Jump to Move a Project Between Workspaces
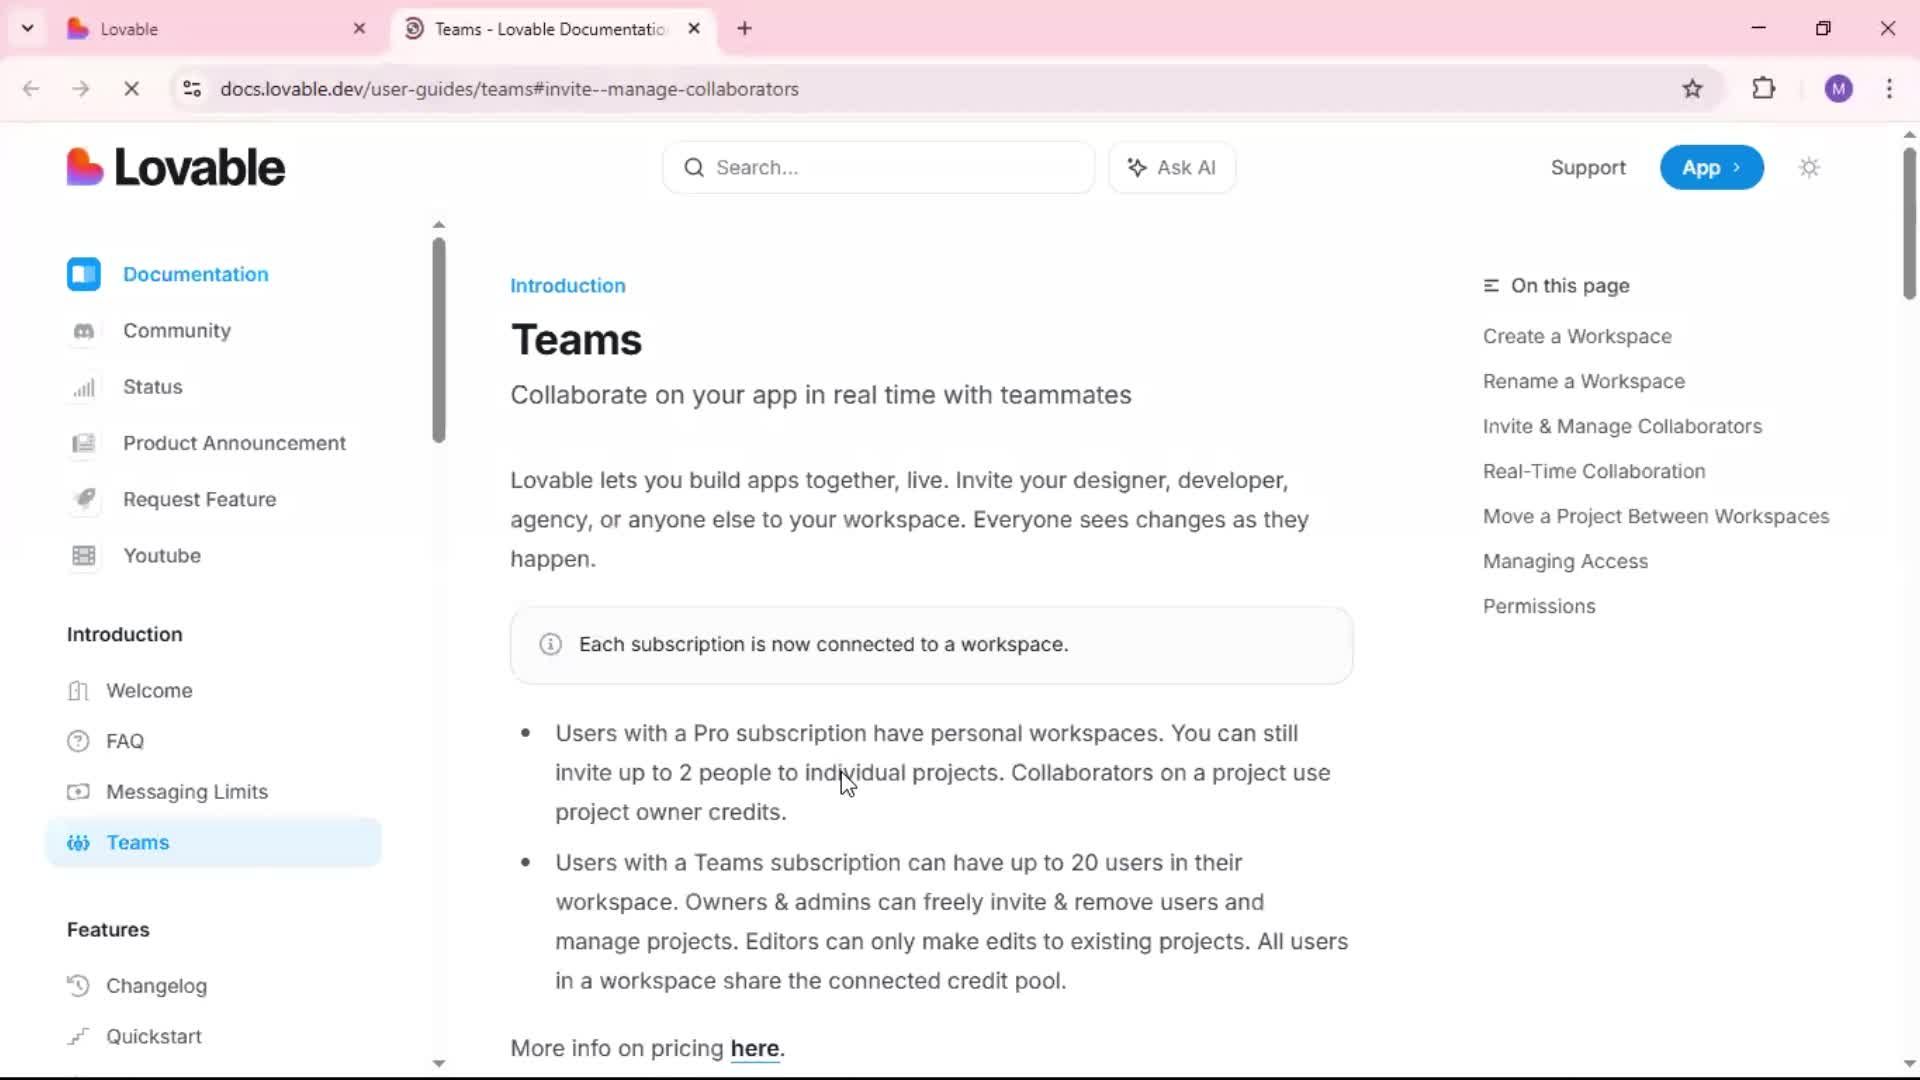This screenshot has height=1080, width=1920. point(1656,517)
